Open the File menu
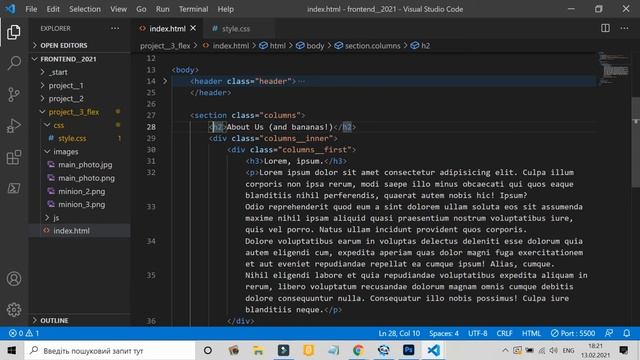Image resolution: width=640 pixels, height=360 pixels. pos(31,9)
